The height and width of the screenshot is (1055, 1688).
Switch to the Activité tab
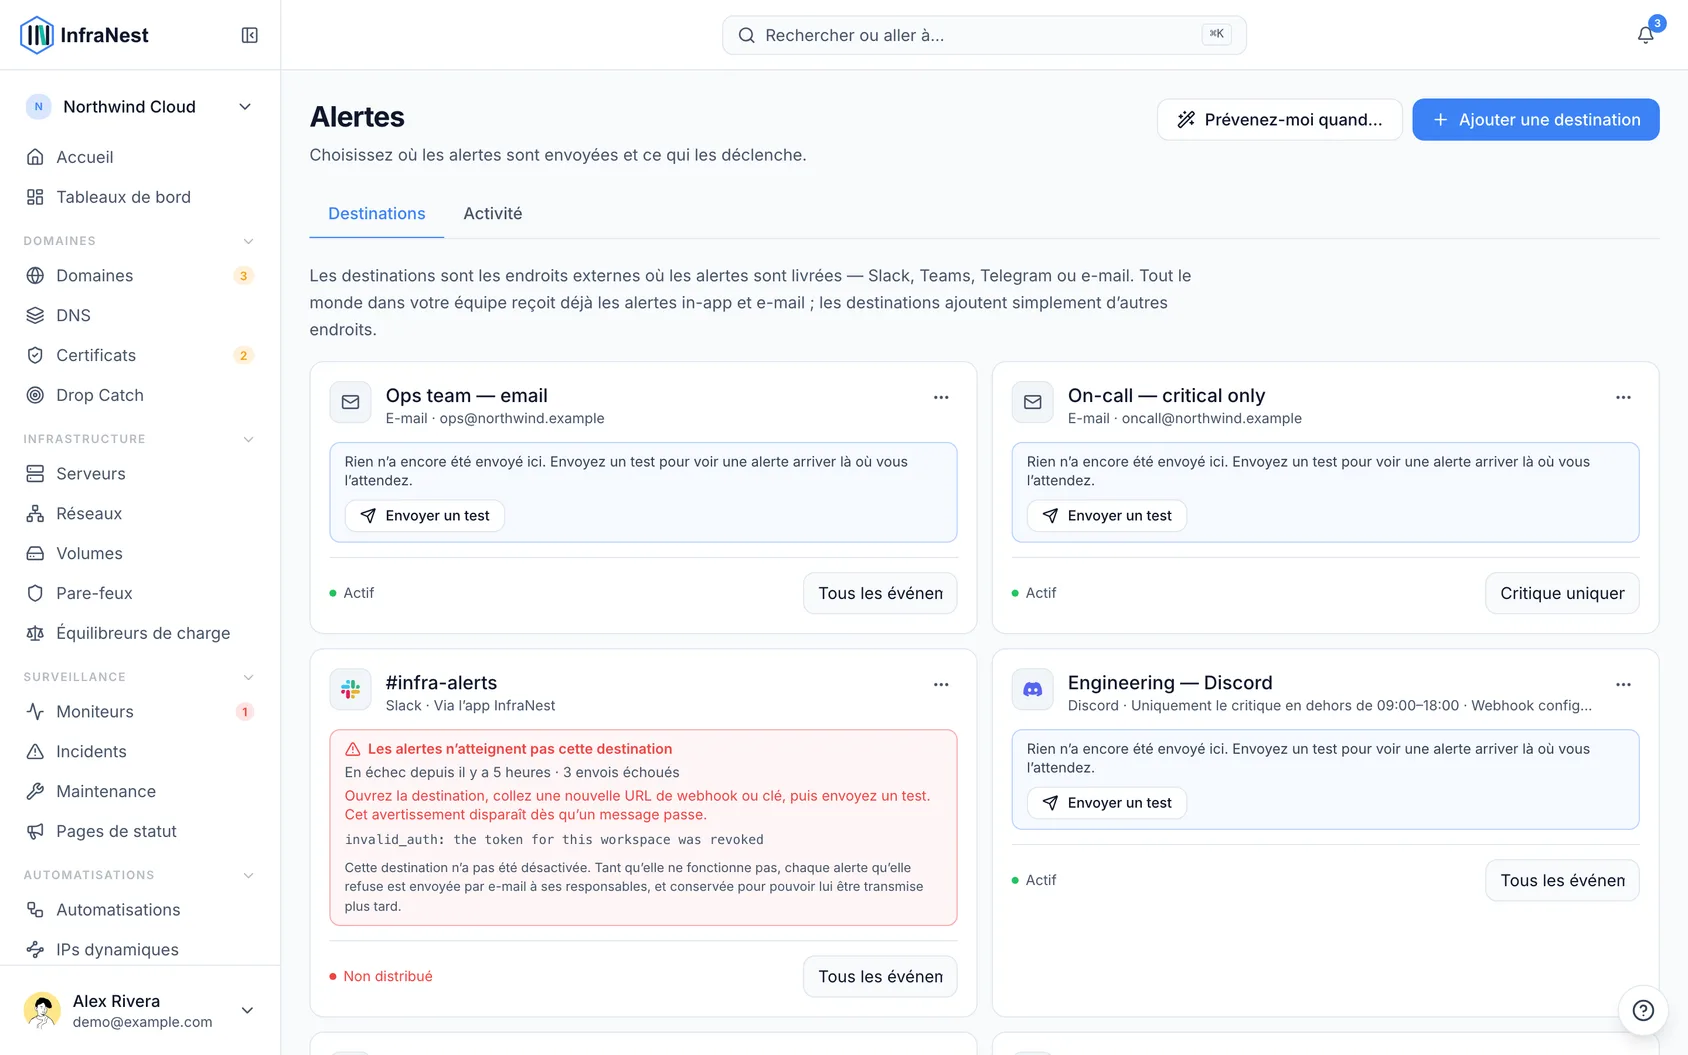pyautogui.click(x=493, y=213)
